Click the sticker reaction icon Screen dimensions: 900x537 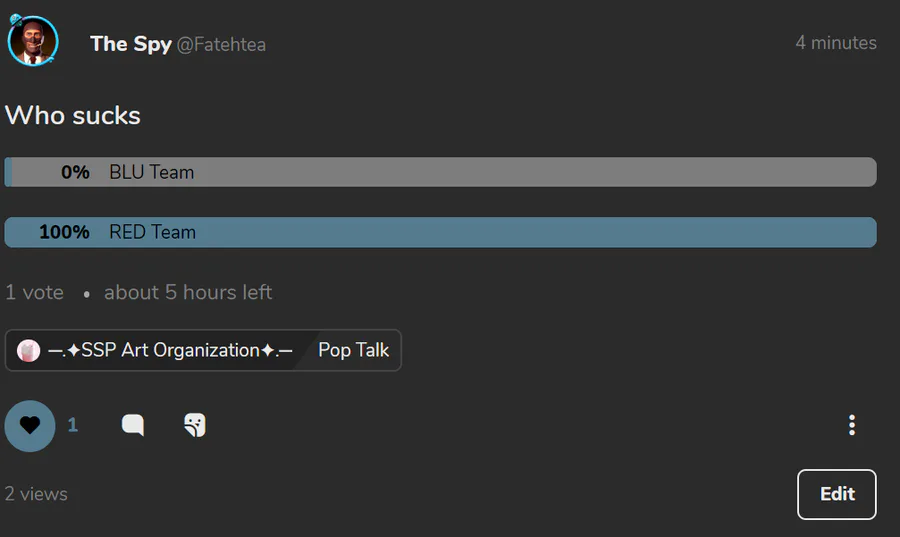click(195, 425)
